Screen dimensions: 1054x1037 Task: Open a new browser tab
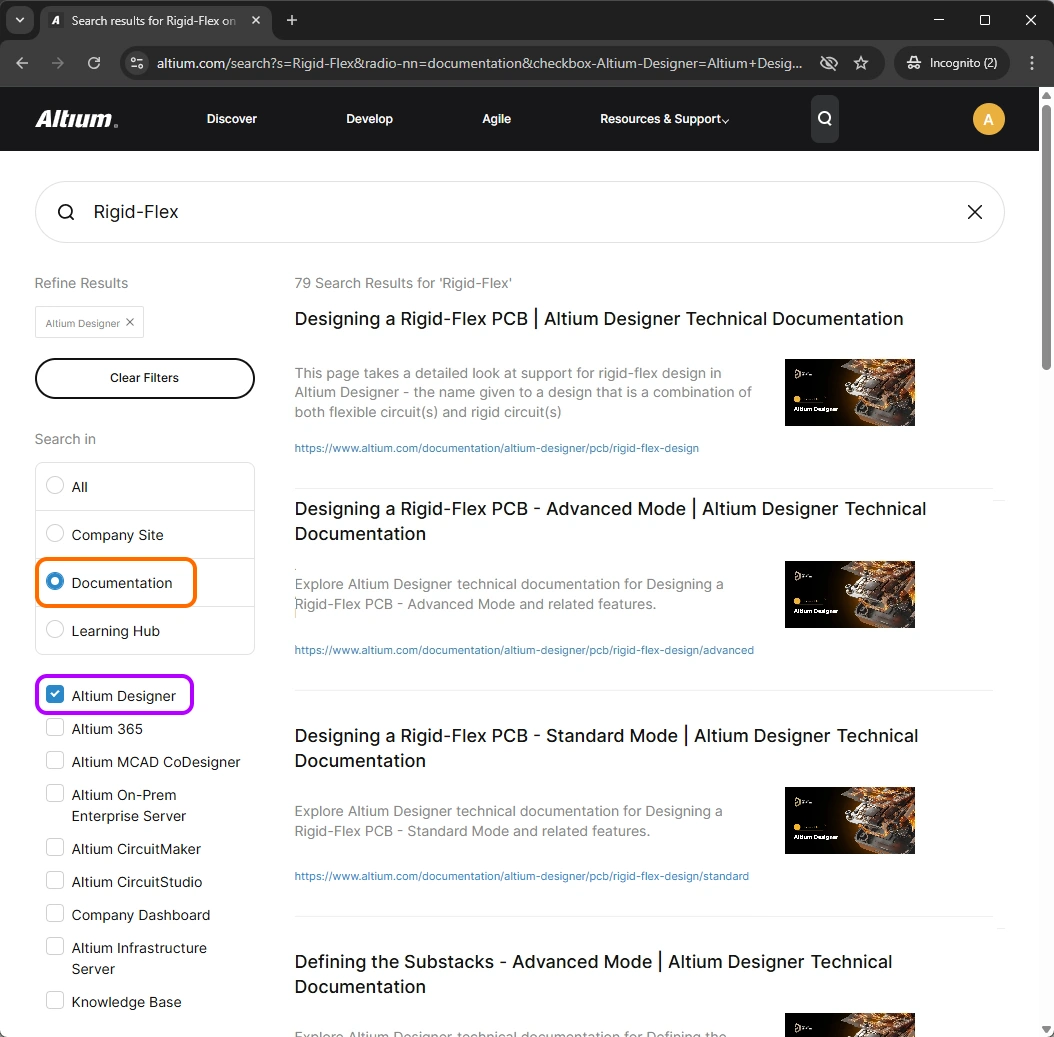pos(292,20)
